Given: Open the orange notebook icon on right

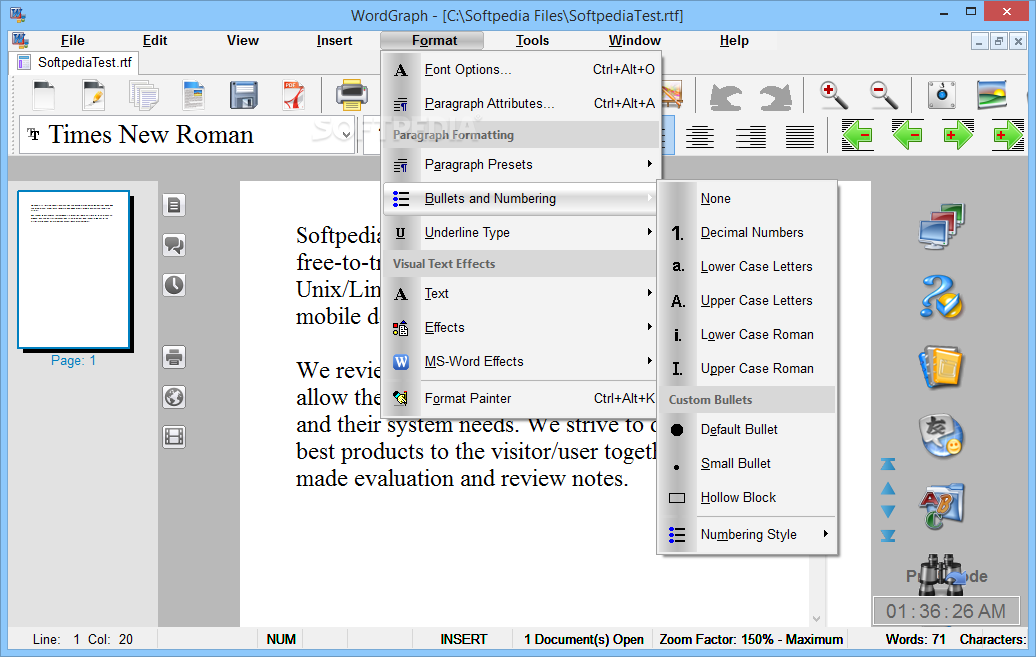Looking at the screenshot, I should coord(942,366).
